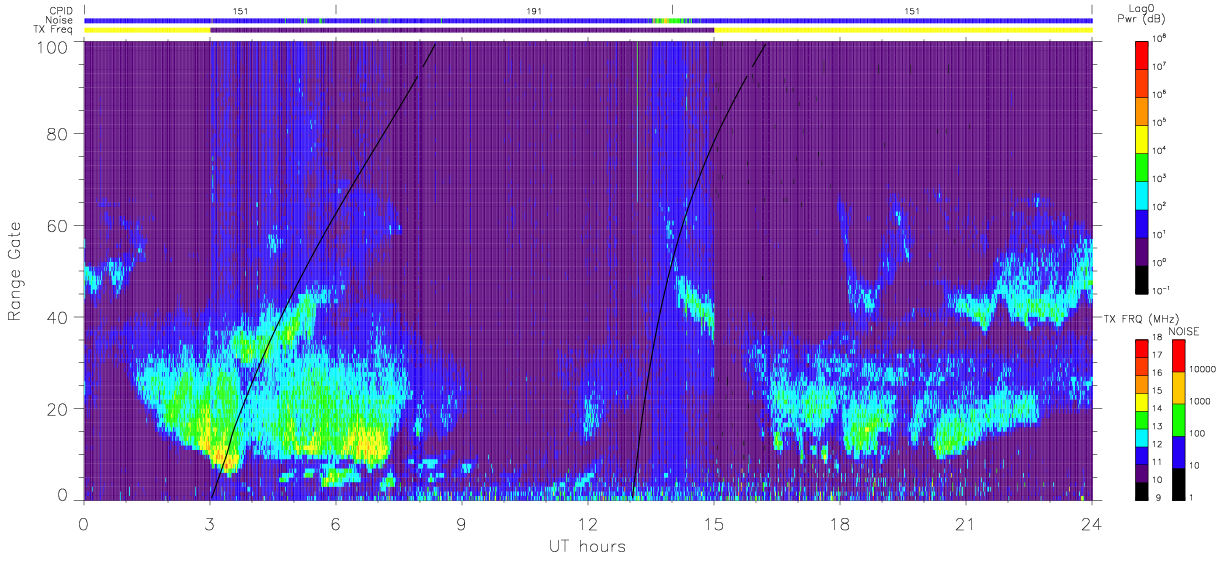The height and width of the screenshot is (567, 1228).
Task: Click the '9' tick on UT hours axis
Action: click(x=462, y=524)
